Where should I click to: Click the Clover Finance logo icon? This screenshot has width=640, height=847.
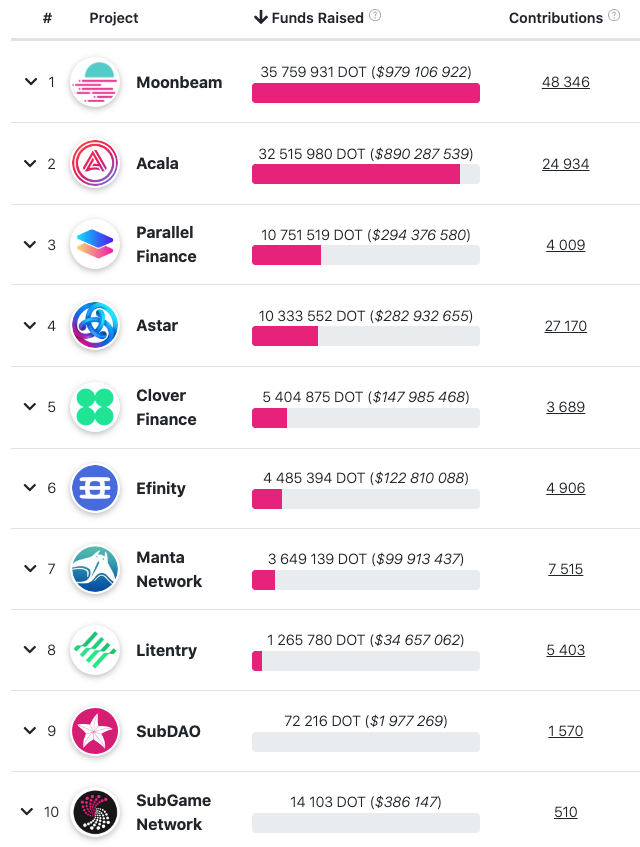95,407
